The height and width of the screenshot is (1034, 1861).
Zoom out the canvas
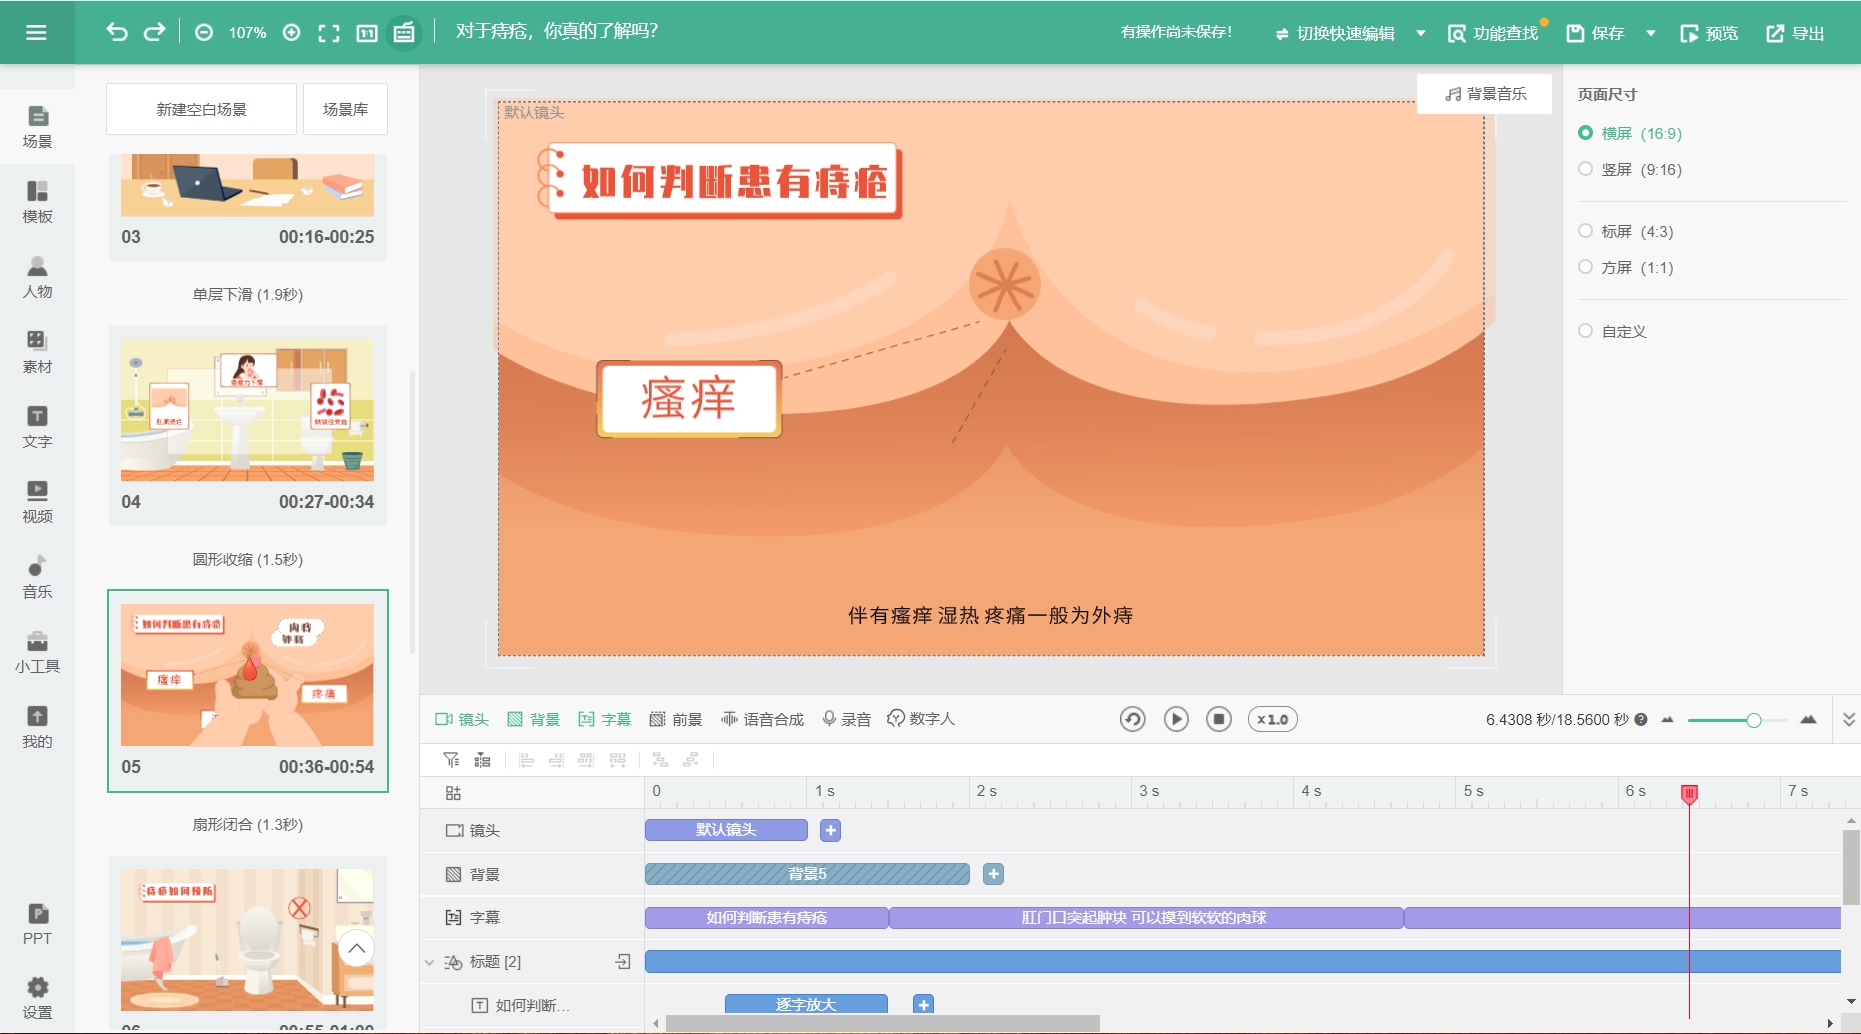[204, 32]
